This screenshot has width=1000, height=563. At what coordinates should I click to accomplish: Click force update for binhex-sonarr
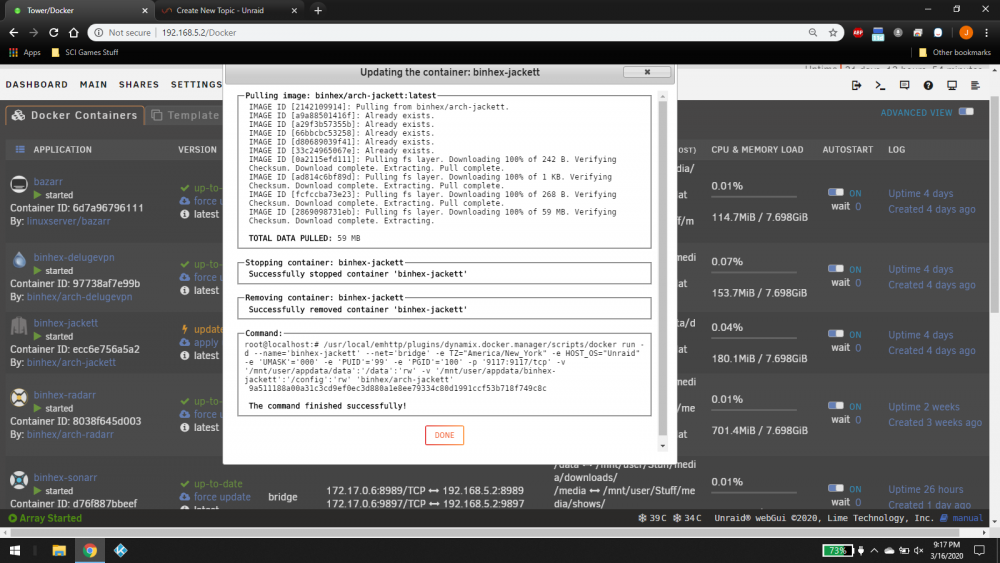[x=222, y=497]
